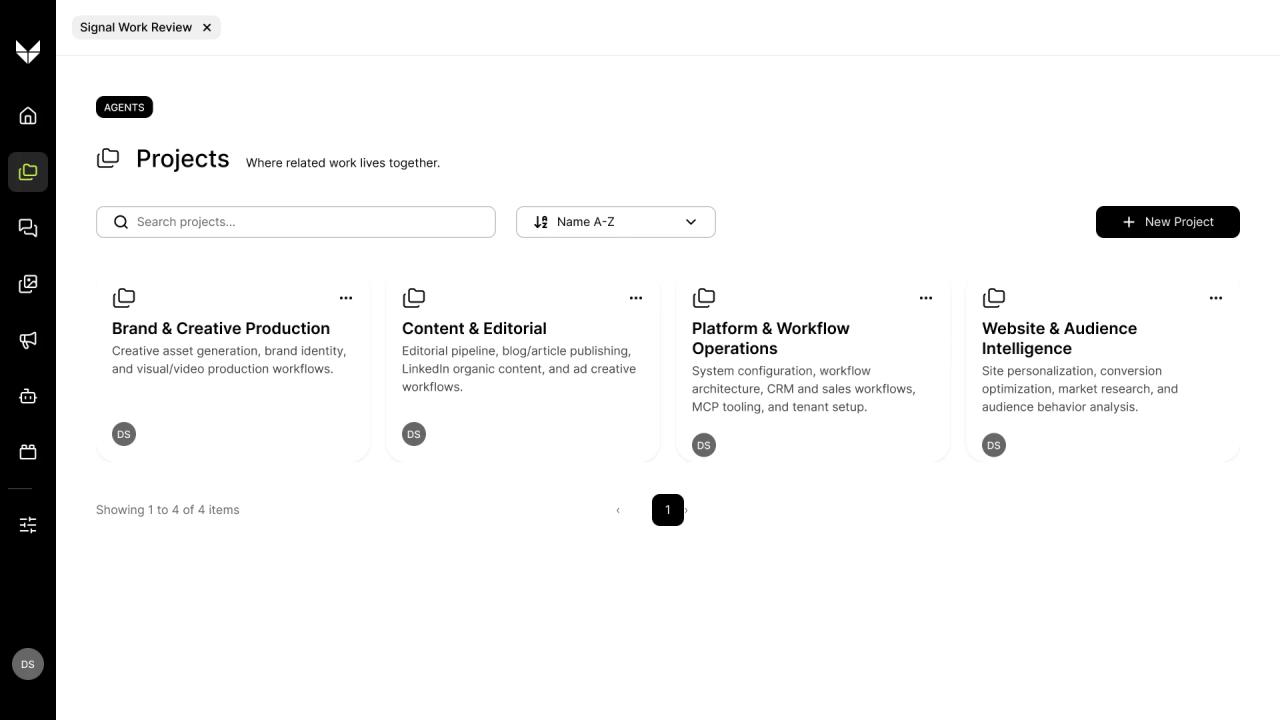Go to Home from the sidebar
This screenshot has height=720, width=1280.
click(x=28, y=116)
